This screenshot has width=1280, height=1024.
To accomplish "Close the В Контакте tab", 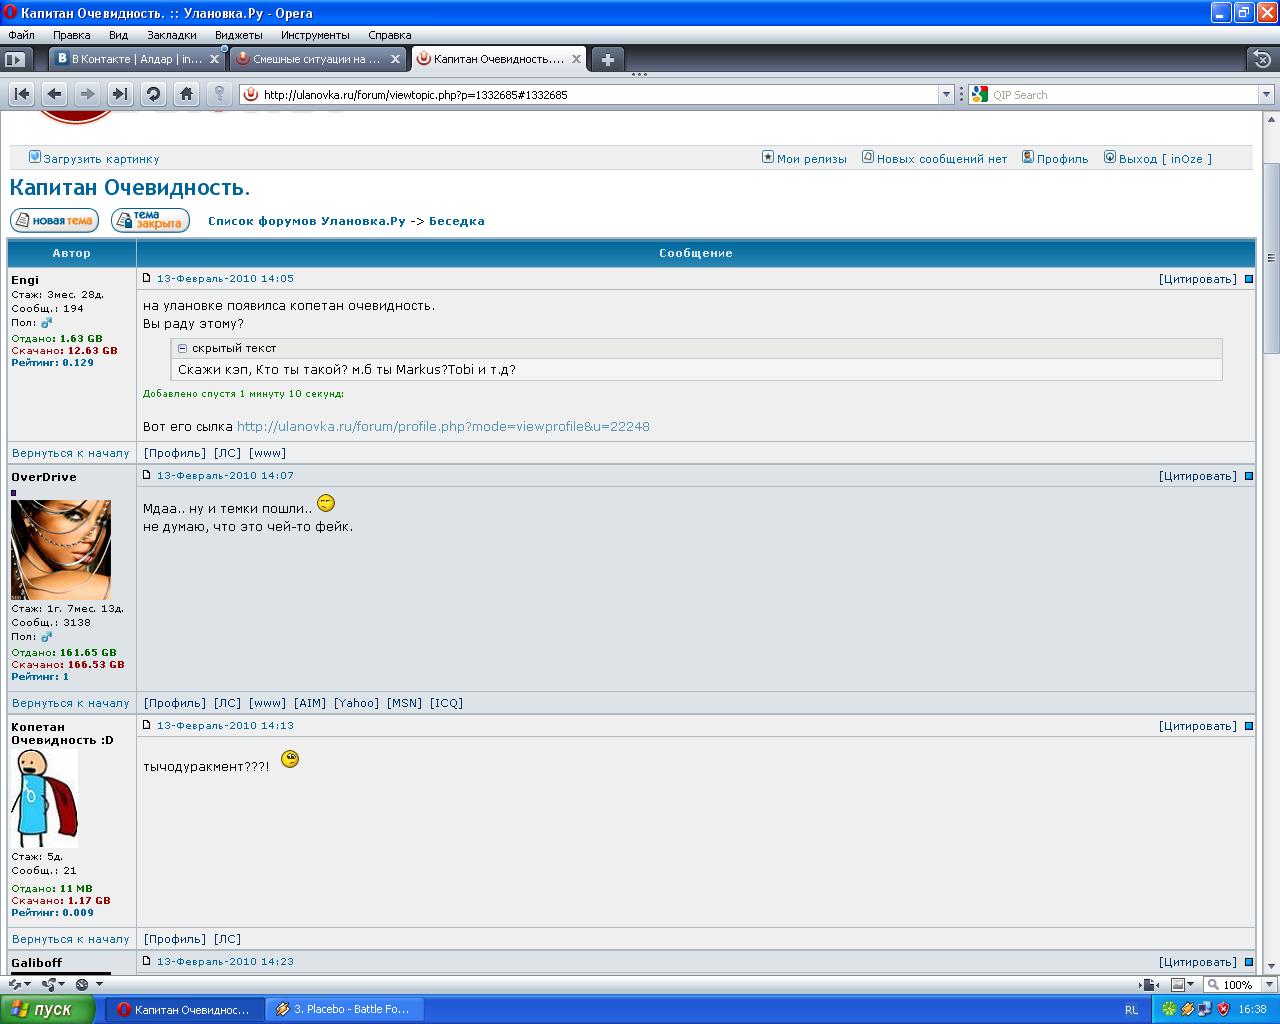I will point(214,59).
